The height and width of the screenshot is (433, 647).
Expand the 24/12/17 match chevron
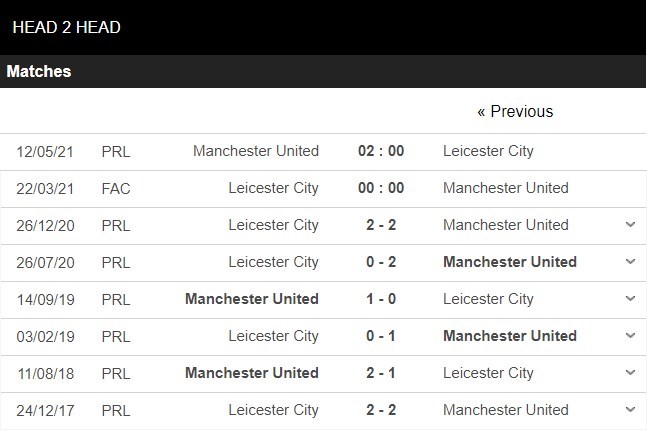[630, 410]
